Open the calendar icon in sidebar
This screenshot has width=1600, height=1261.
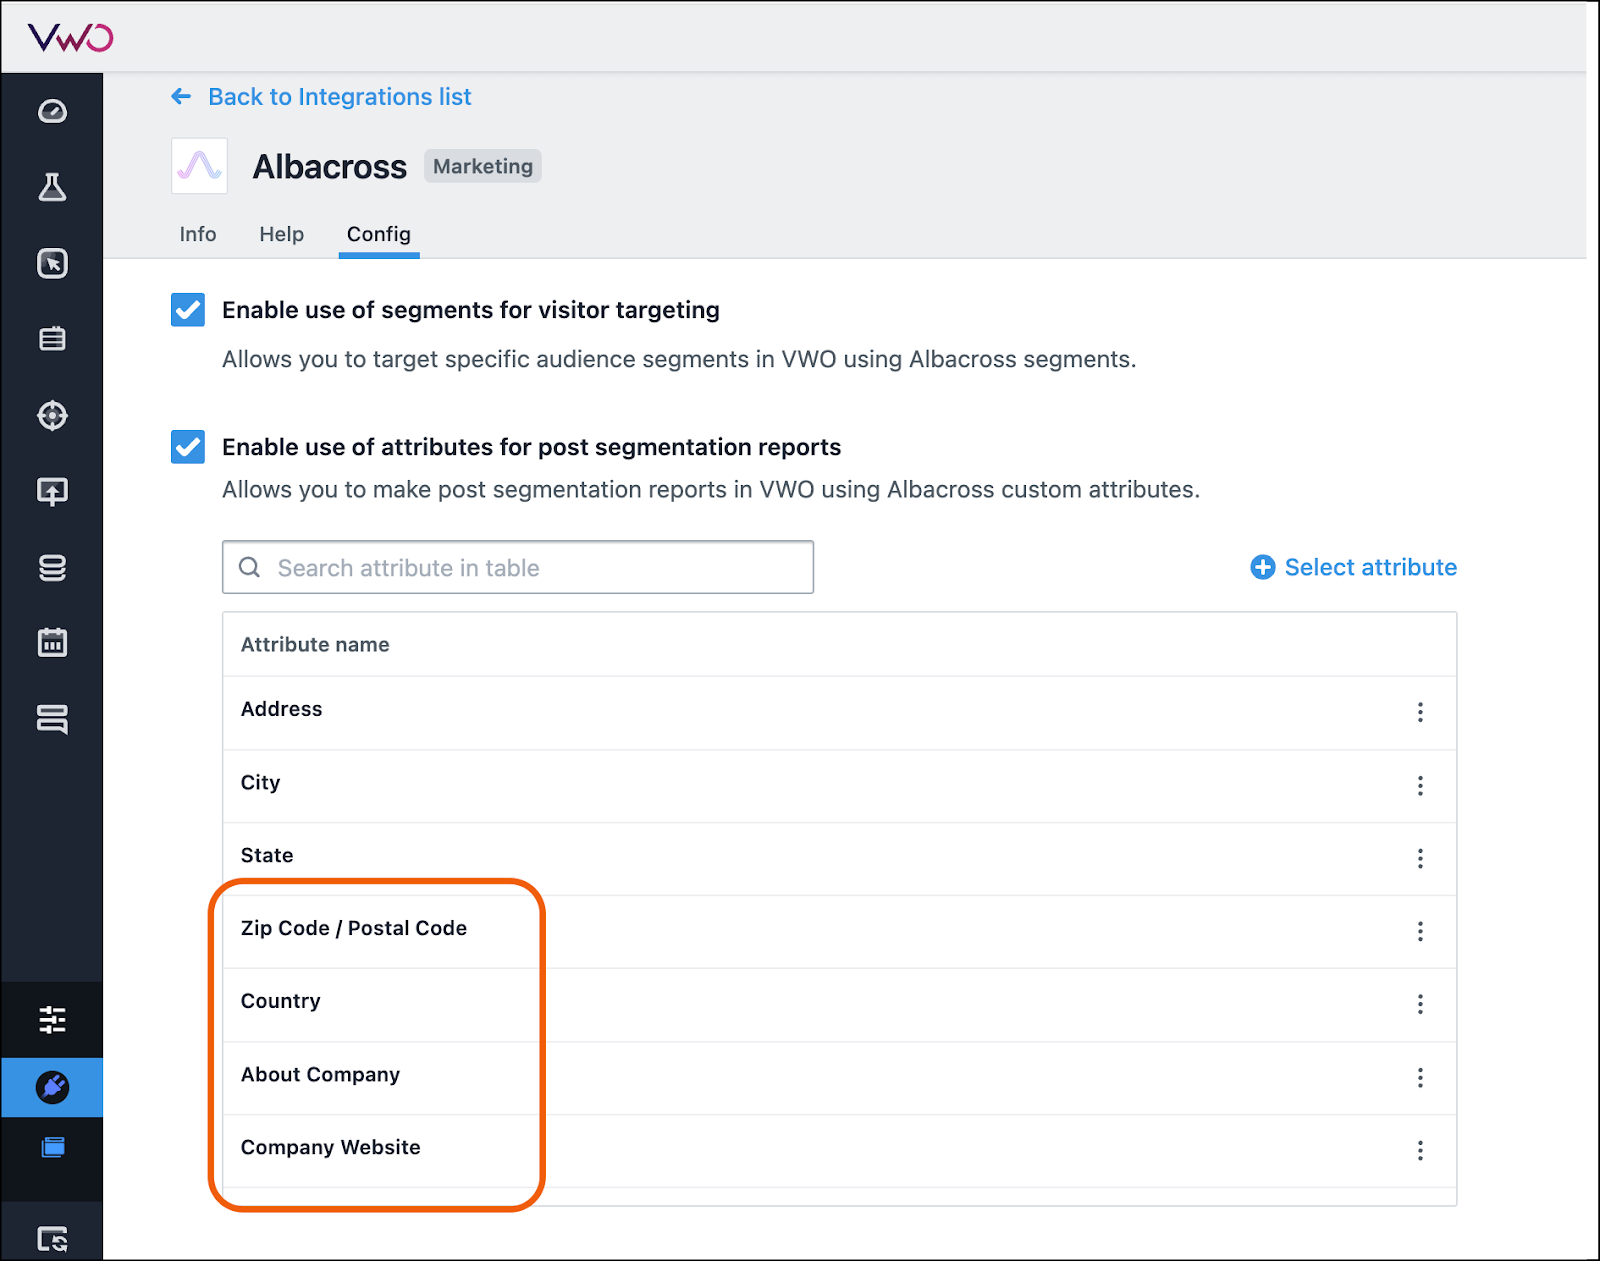[x=52, y=643]
